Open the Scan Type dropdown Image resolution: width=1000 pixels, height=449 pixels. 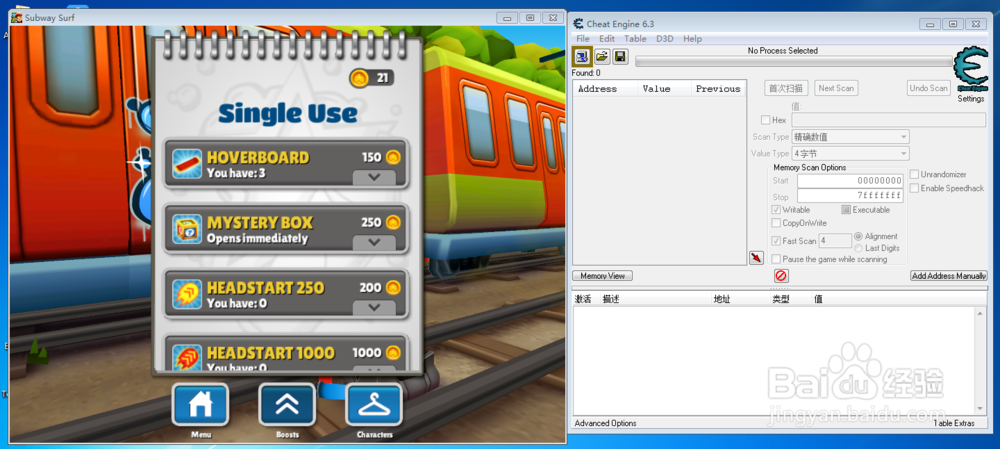tap(850, 136)
